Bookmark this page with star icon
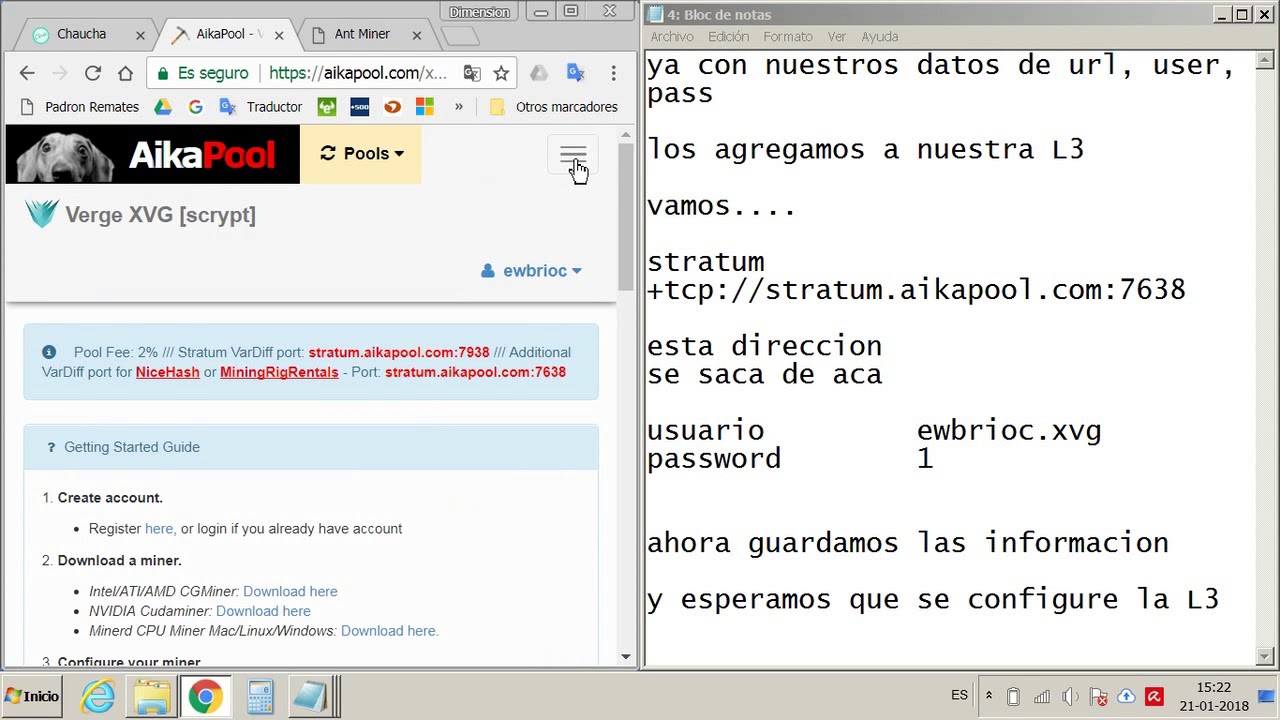This screenshot has width=1280, height=720. (x=501, y=73)
